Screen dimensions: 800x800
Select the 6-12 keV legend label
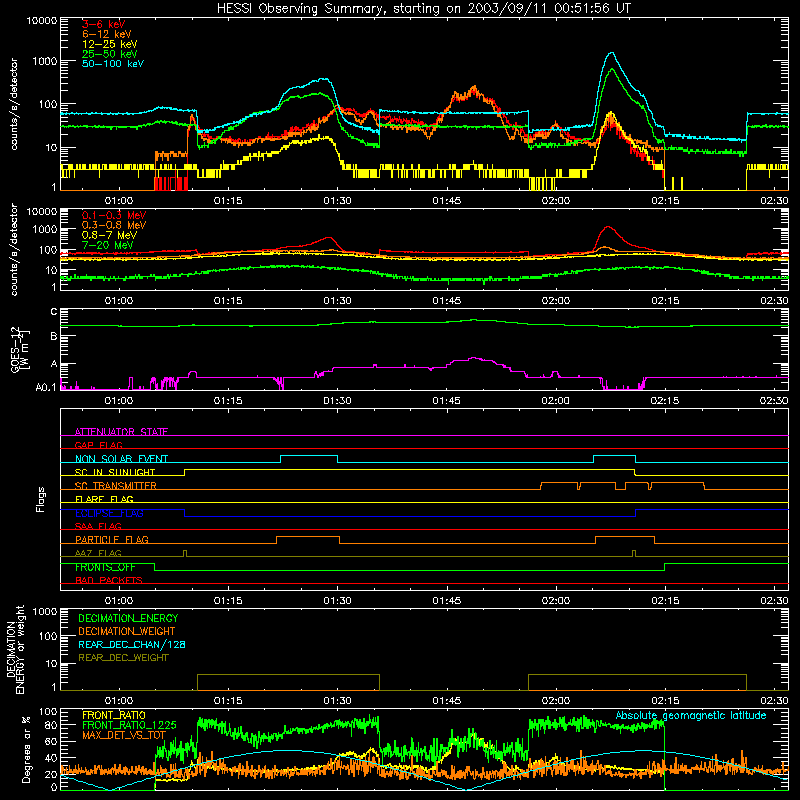(x=107, y=34)
